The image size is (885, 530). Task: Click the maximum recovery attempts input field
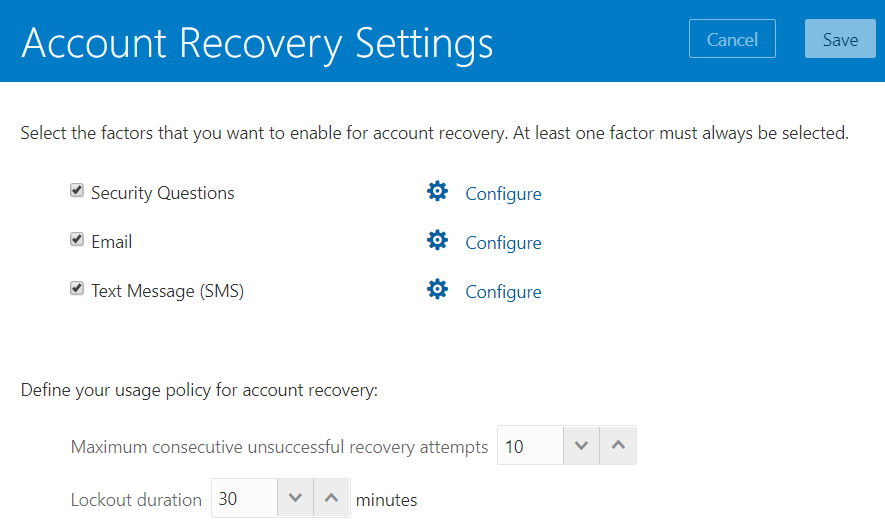click(x=530, y=447)
